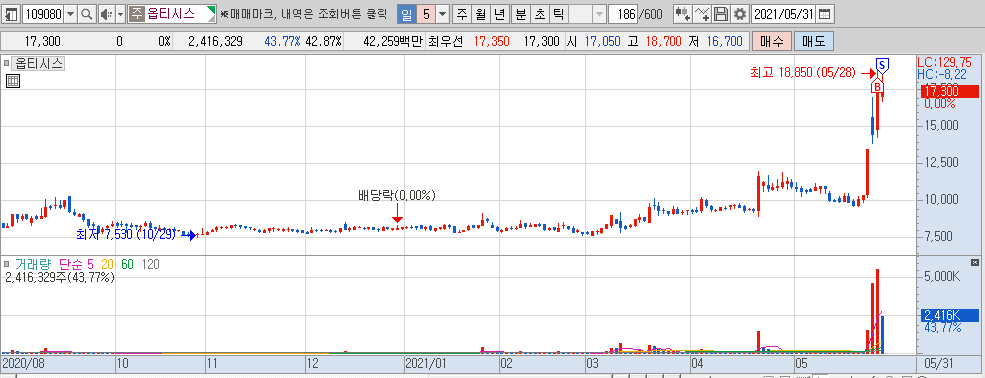Toggle the panel list icon beside stock code
The height and width of the screenshot is (378, 985).
click(12, 14)
